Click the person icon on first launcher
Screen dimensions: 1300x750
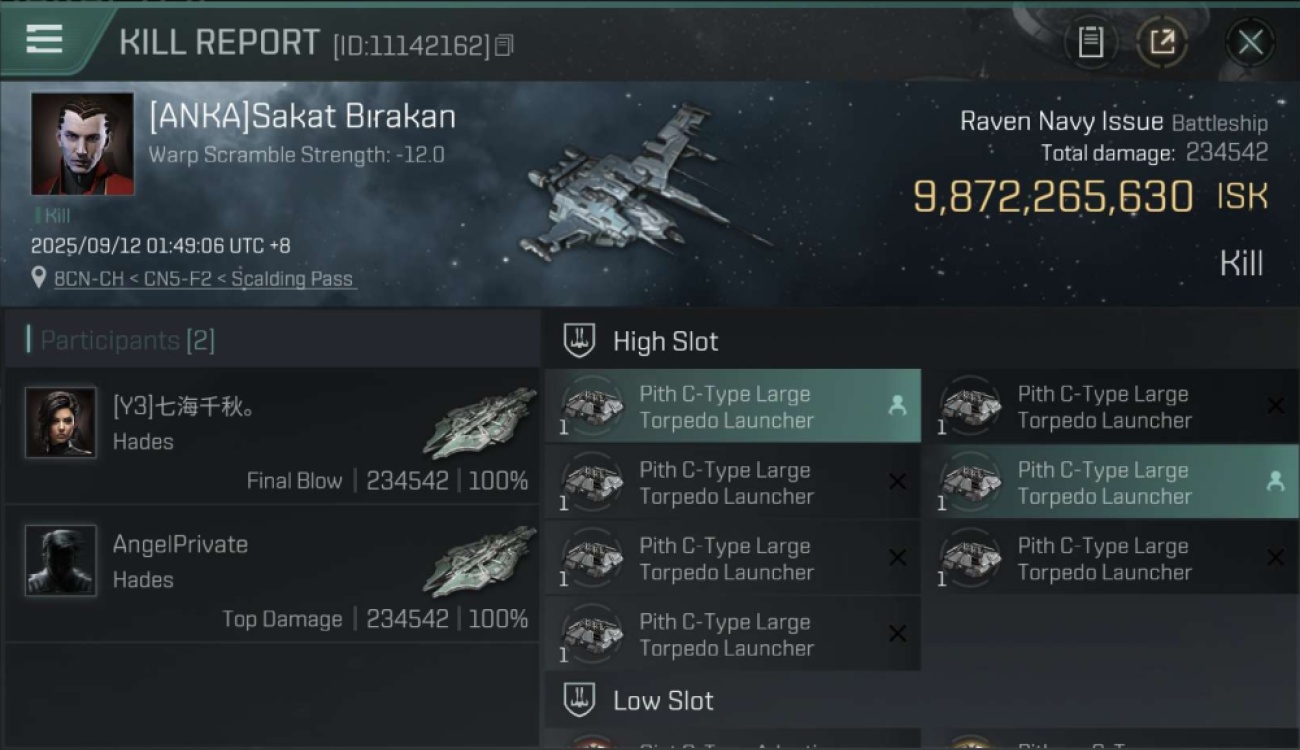(897, 405)
